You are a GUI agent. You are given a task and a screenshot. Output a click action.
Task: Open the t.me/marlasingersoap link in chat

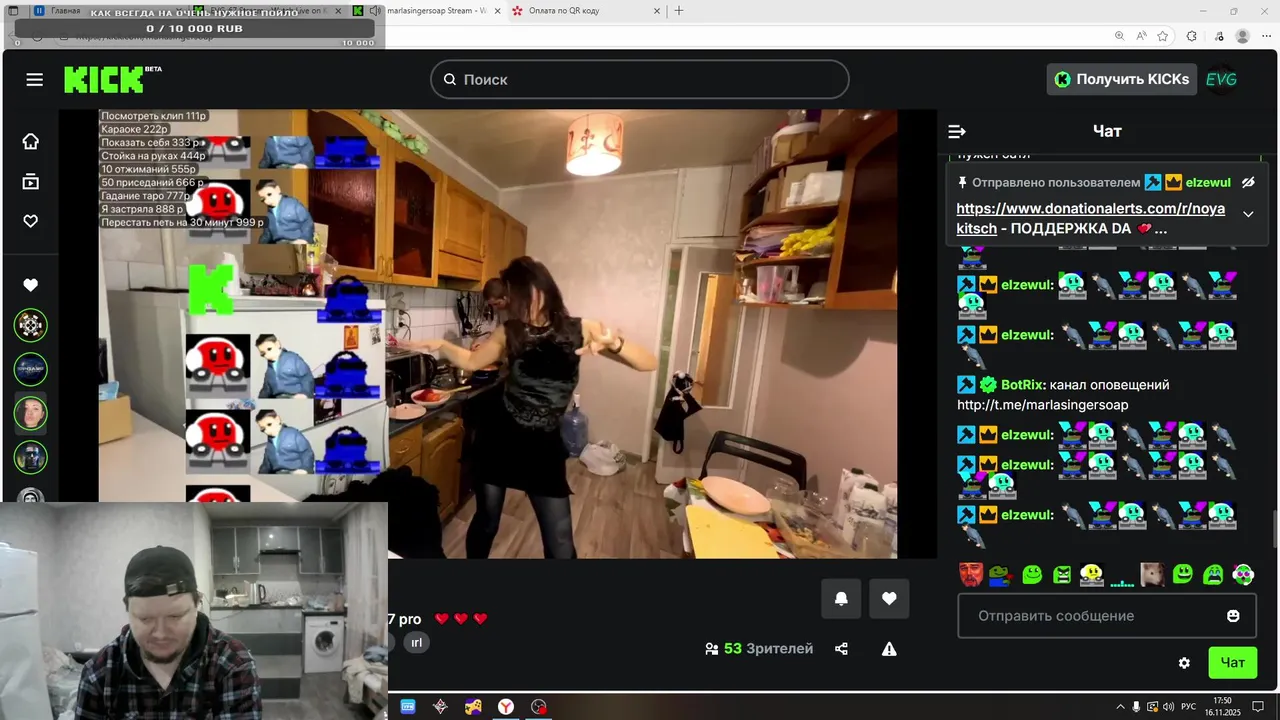coord(1042,405)
